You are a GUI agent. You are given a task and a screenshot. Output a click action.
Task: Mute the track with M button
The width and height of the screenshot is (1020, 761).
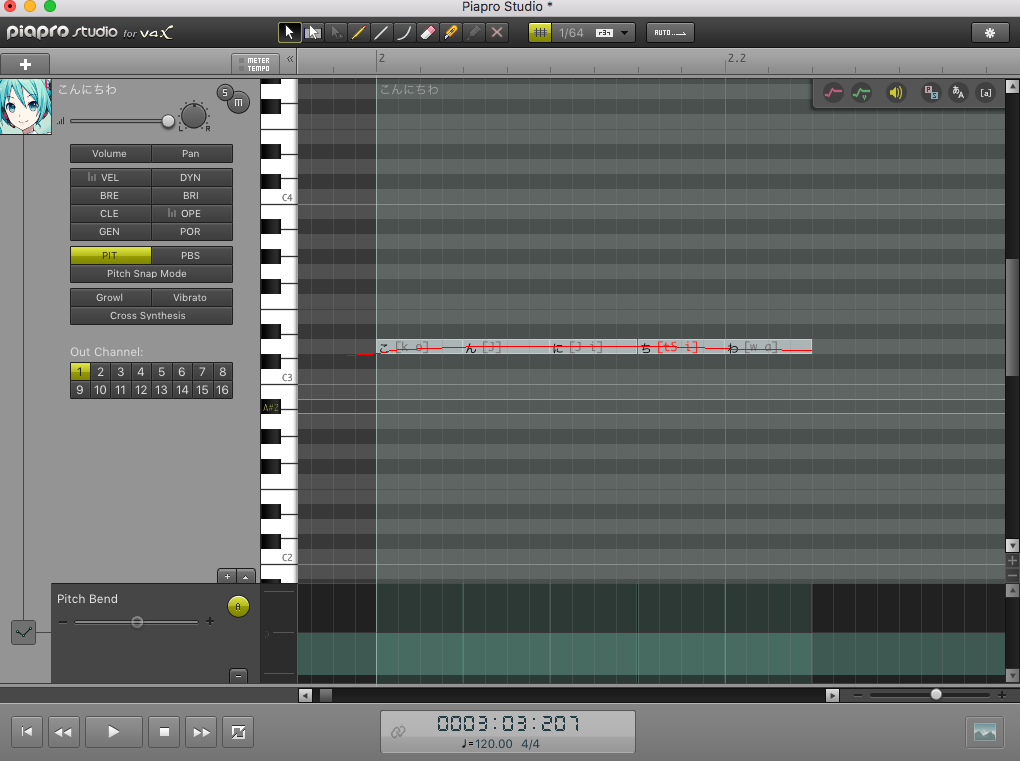pos(239,103)
